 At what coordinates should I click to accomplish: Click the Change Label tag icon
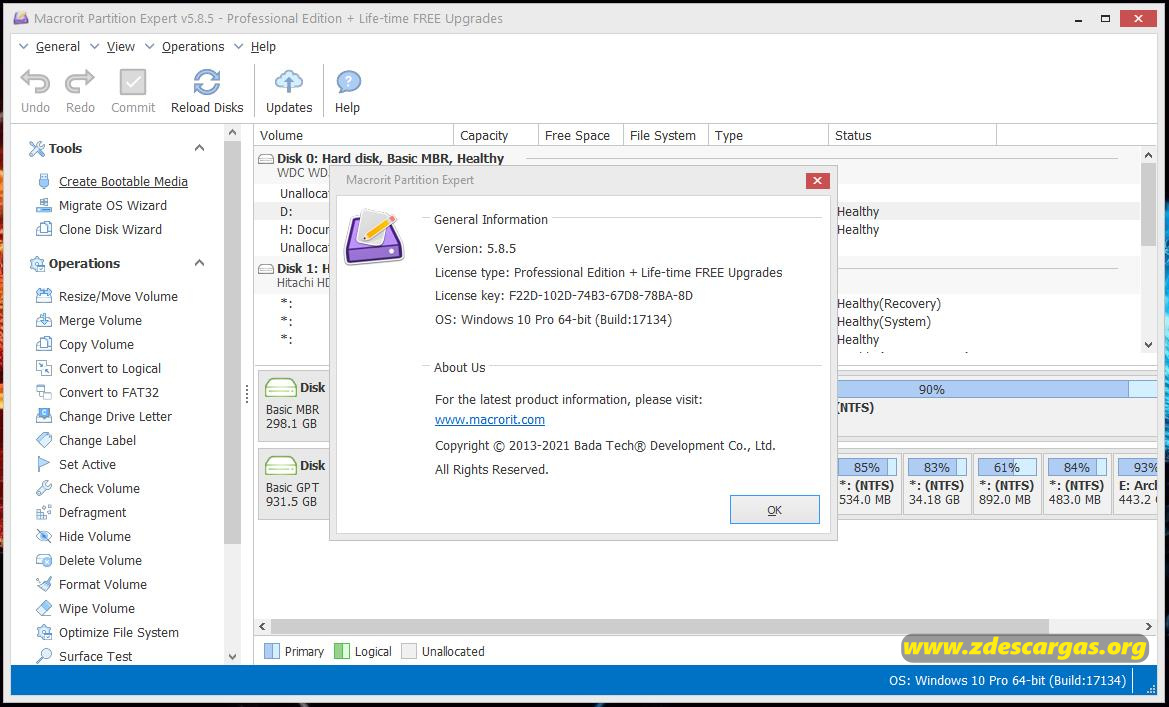tap(45, 440)
